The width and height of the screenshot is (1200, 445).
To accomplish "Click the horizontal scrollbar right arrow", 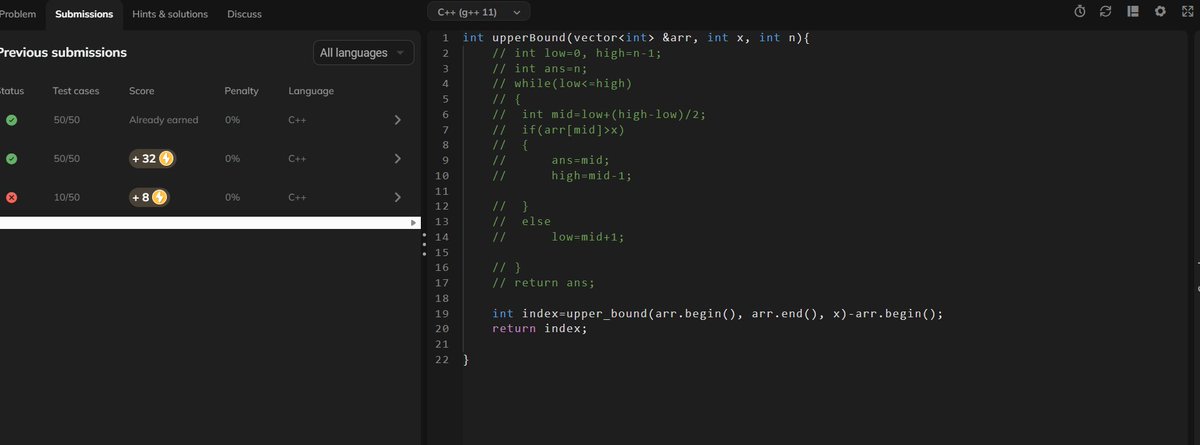I will click(415, 223).
